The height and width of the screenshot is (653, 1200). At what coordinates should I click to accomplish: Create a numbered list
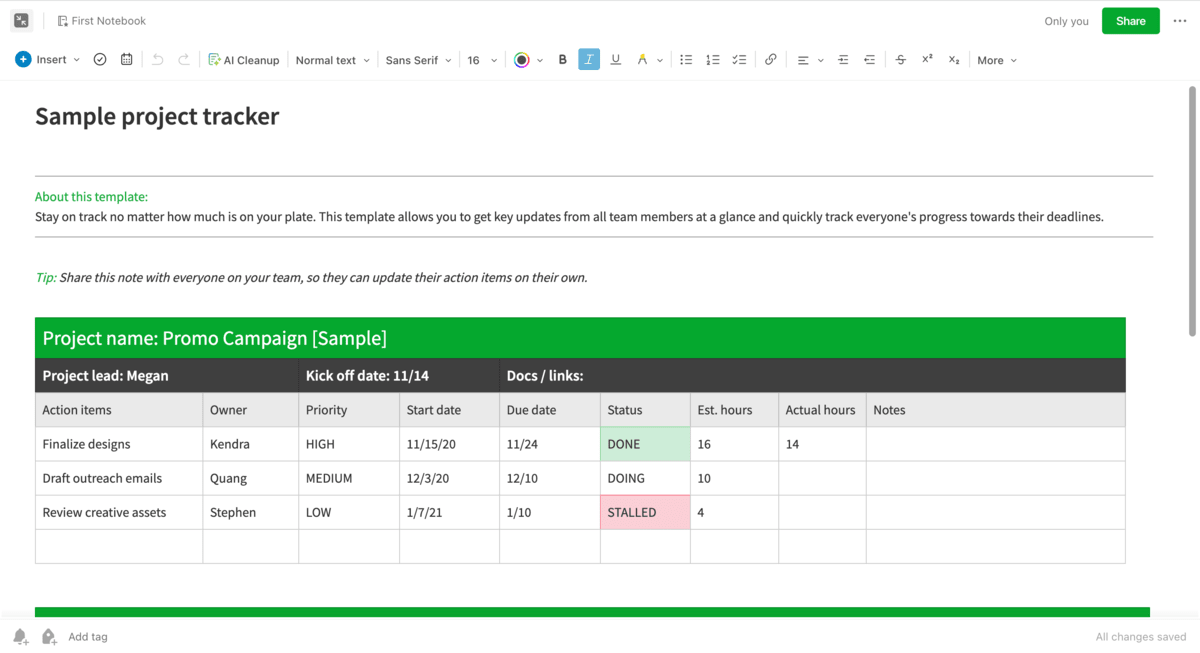click(x=712, y=60)
